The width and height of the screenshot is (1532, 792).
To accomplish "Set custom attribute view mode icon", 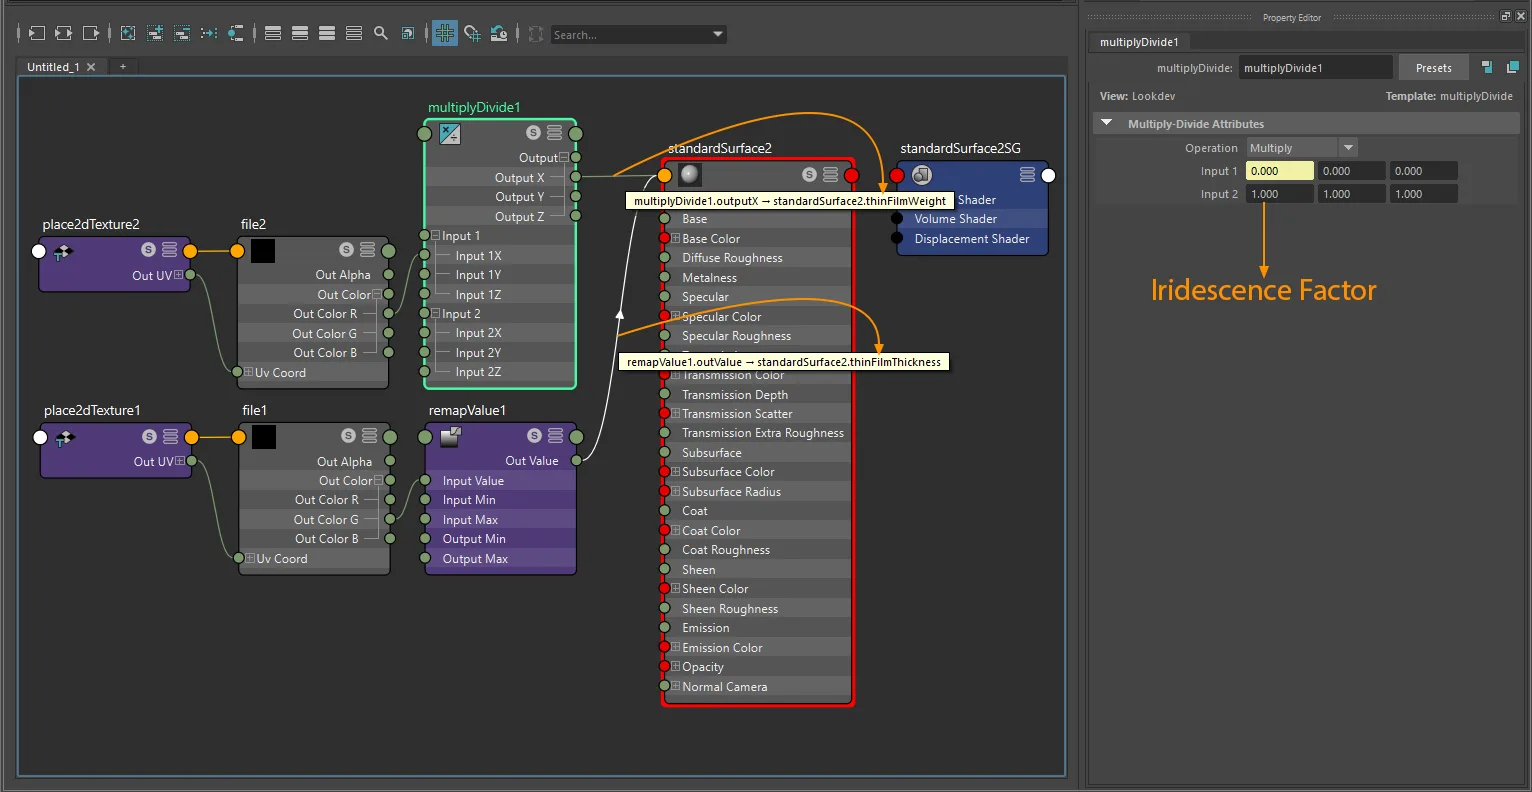I will [354, 33].
